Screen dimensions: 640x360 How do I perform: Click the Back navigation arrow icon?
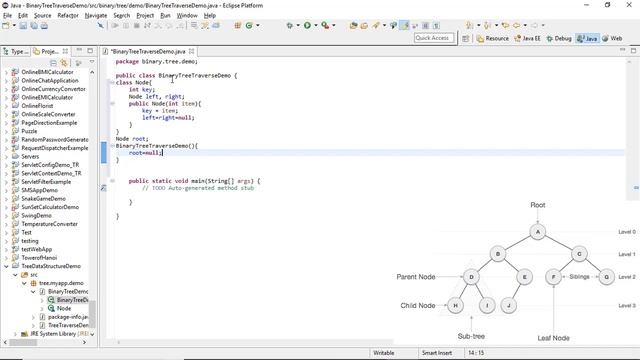pos(517,25)
